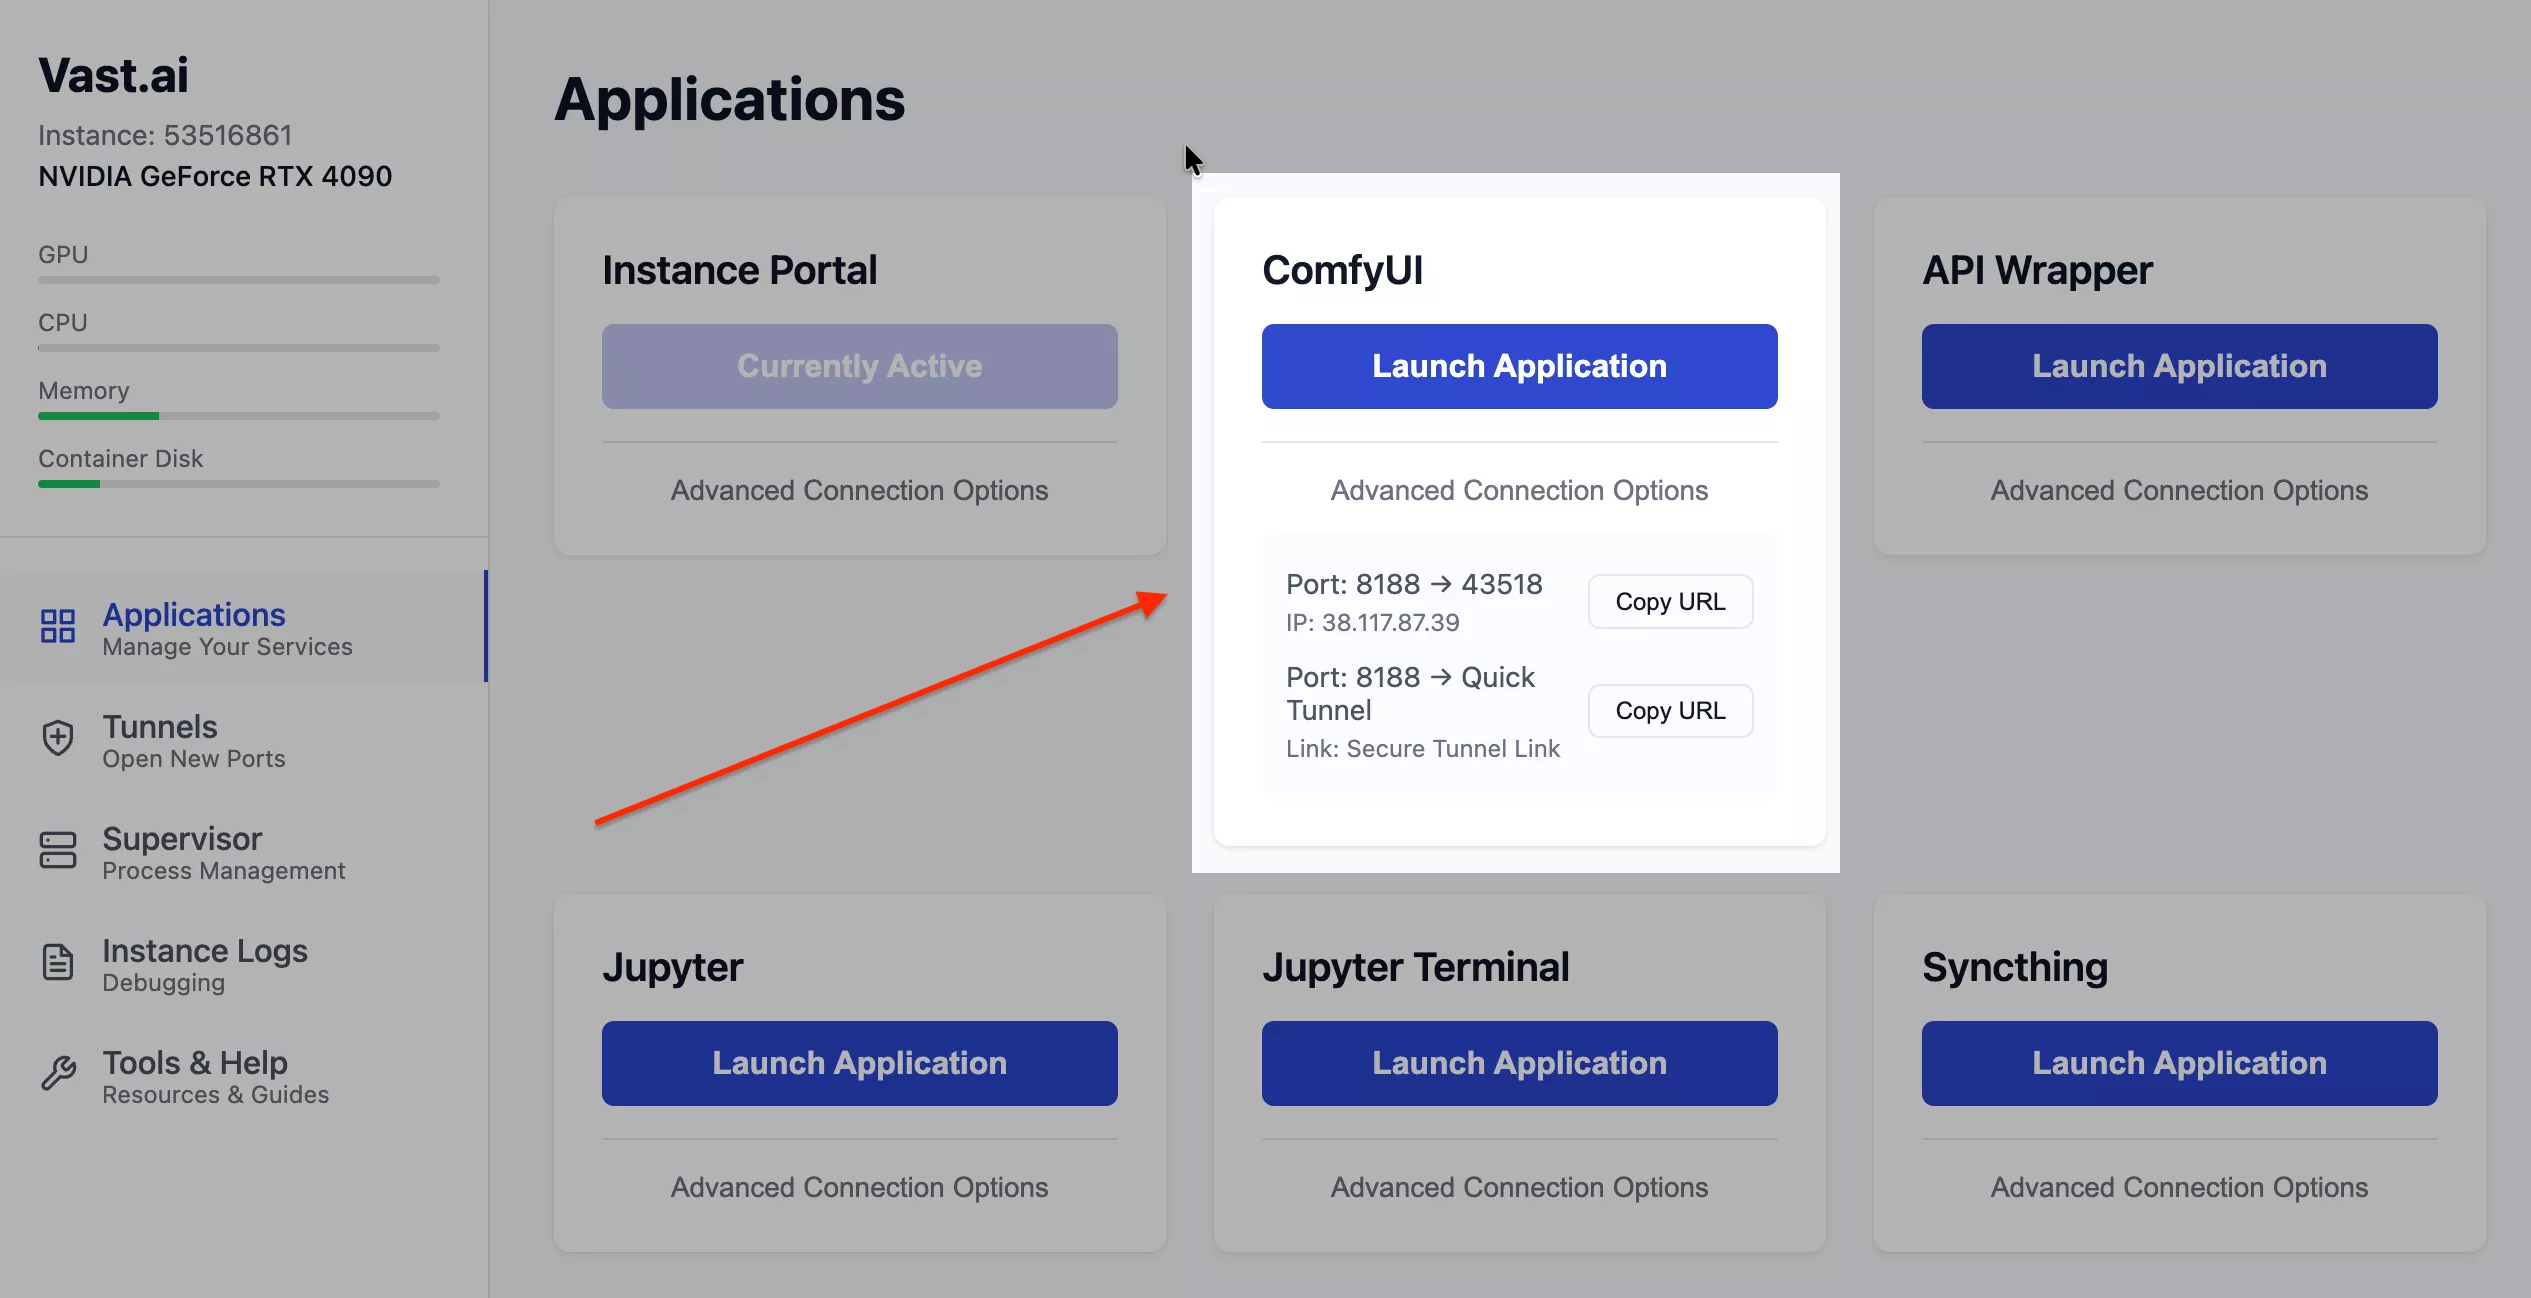This screenshot has height=1298, width=2531.
Task: Click the IP: 38.117.87.39 text
Action: [x=1373, y=622]
